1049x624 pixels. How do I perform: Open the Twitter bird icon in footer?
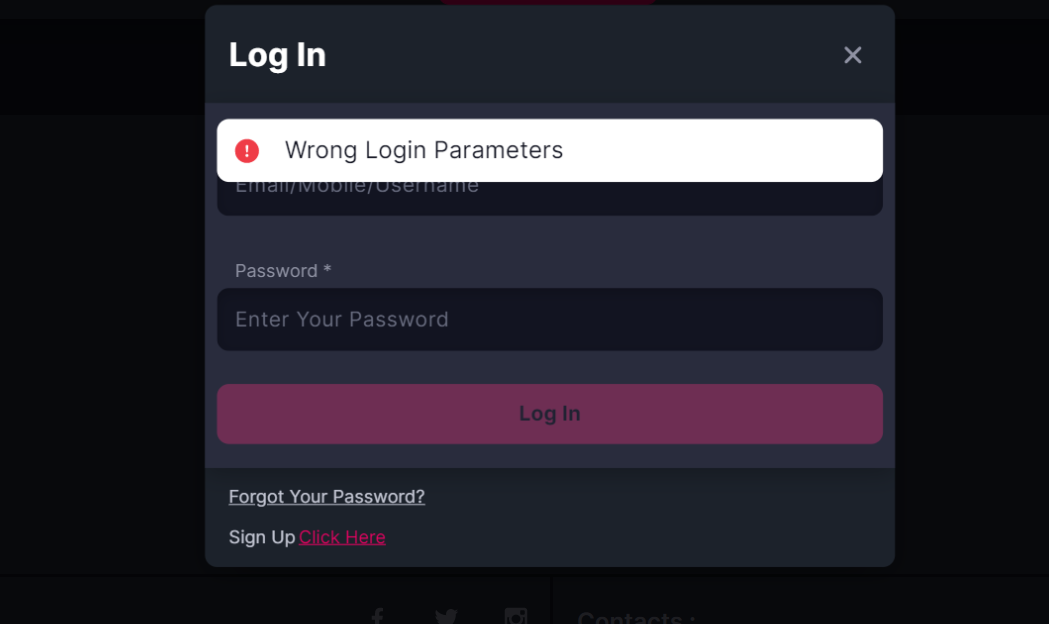[x=446, y=616]
